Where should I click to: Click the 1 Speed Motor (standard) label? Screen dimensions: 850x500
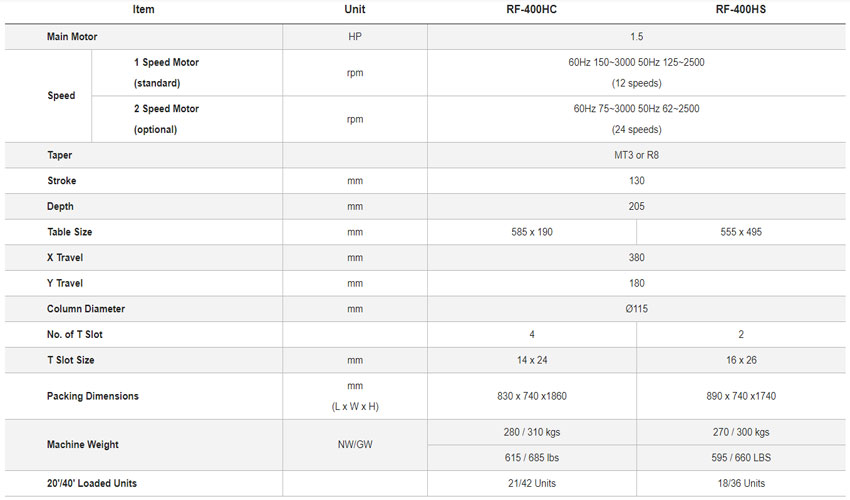pyautogui.click(x=166, y=72)
